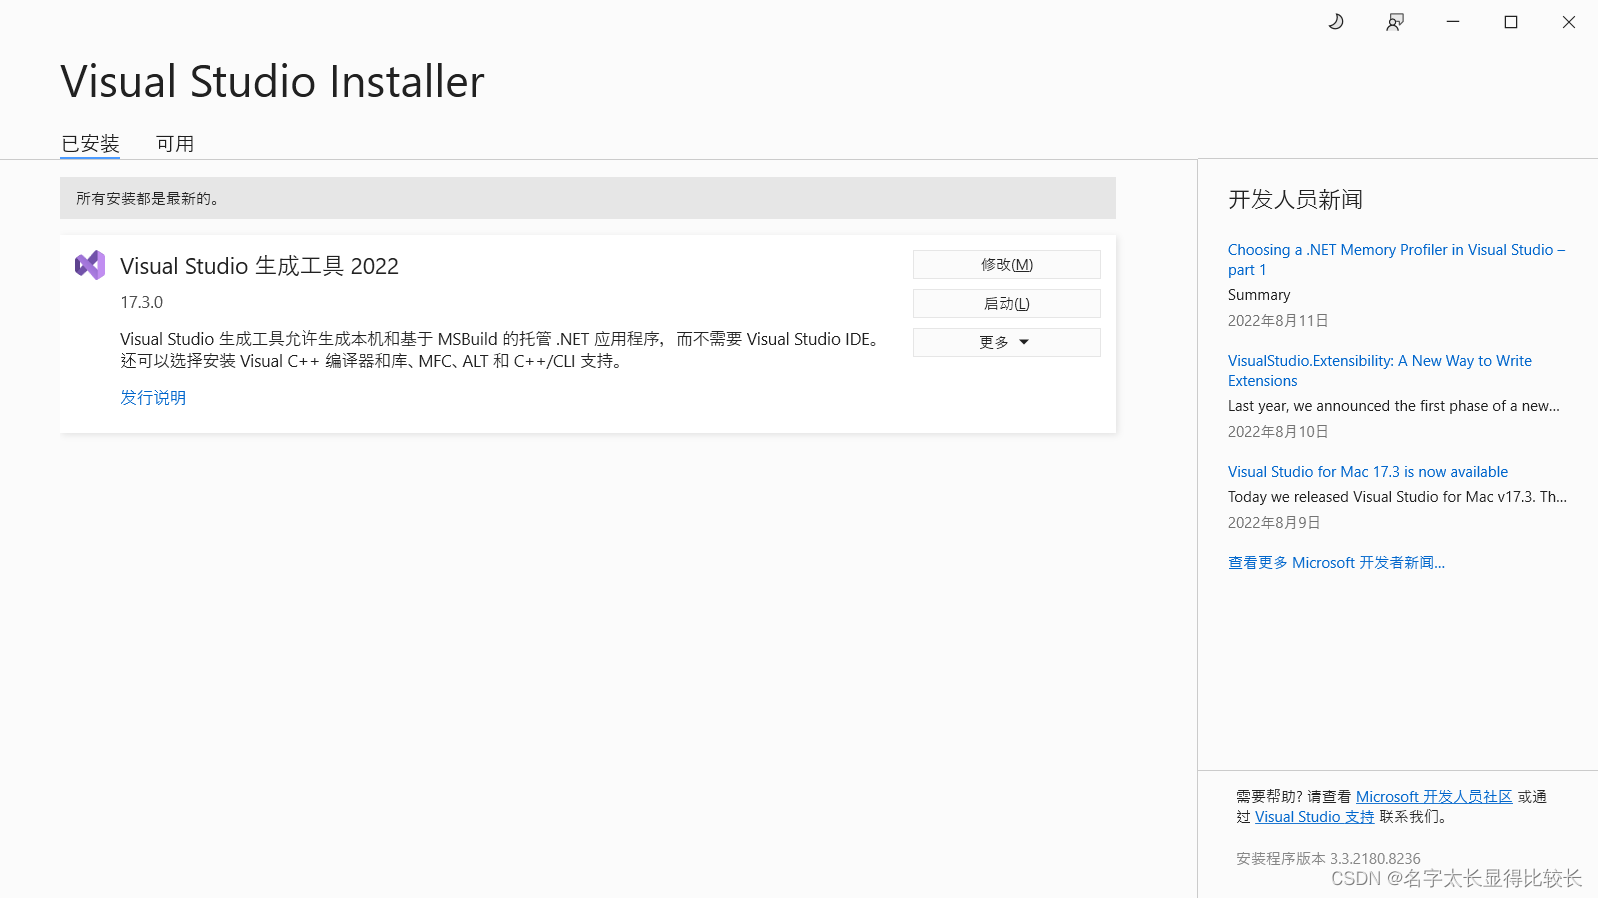Click the 安装程序版本 3.3.2180.8236 text

pos(1328,858)
